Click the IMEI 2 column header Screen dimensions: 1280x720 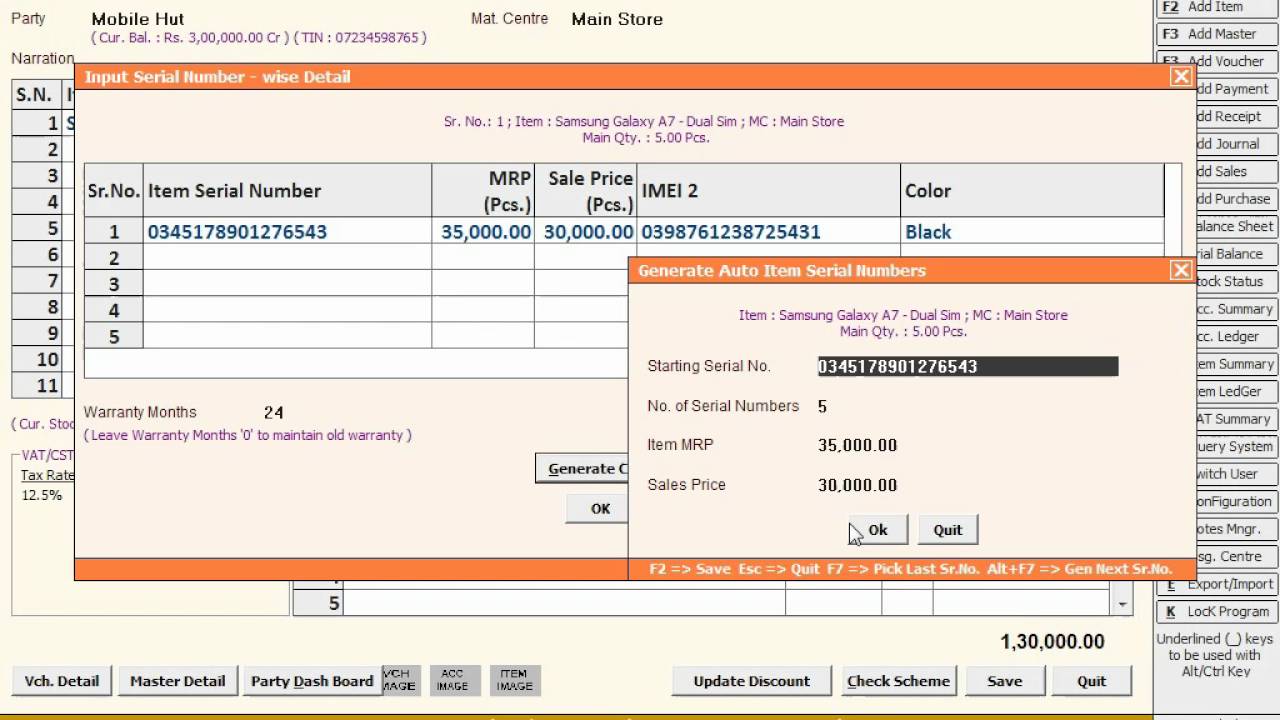pyautogui.click(x=768, y=190)
